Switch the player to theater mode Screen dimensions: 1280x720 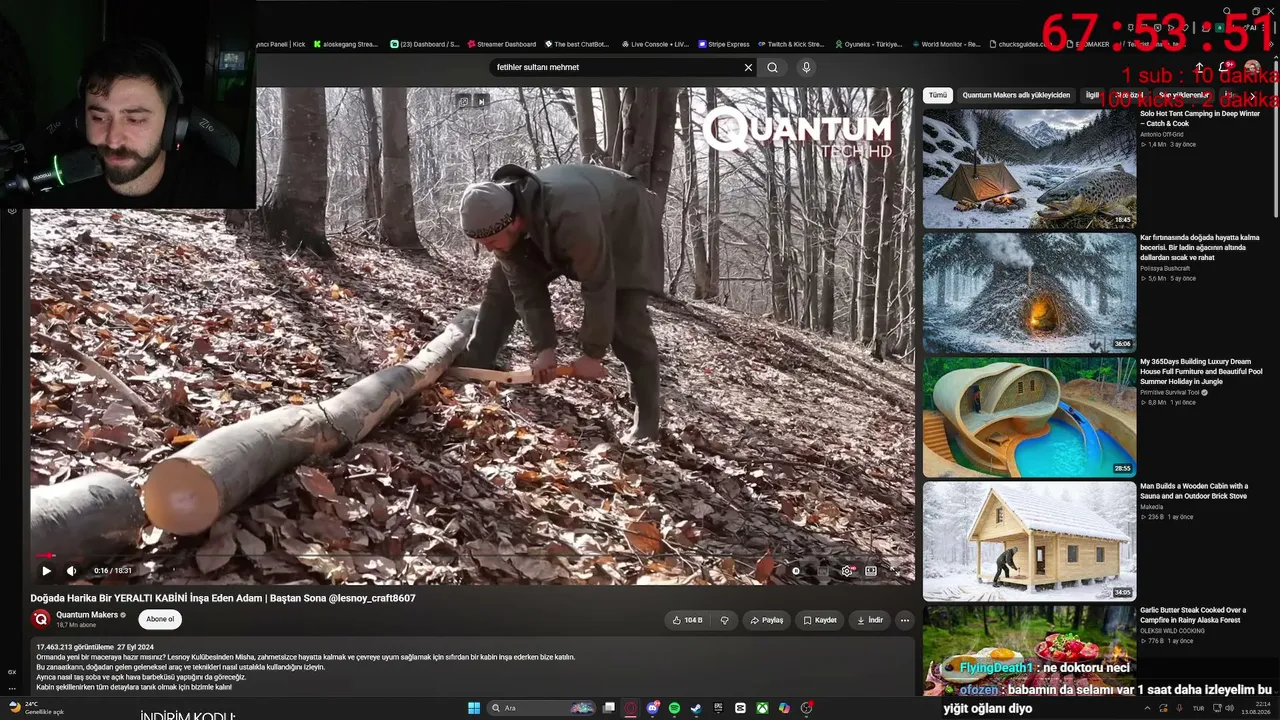[x=871, y=571]
